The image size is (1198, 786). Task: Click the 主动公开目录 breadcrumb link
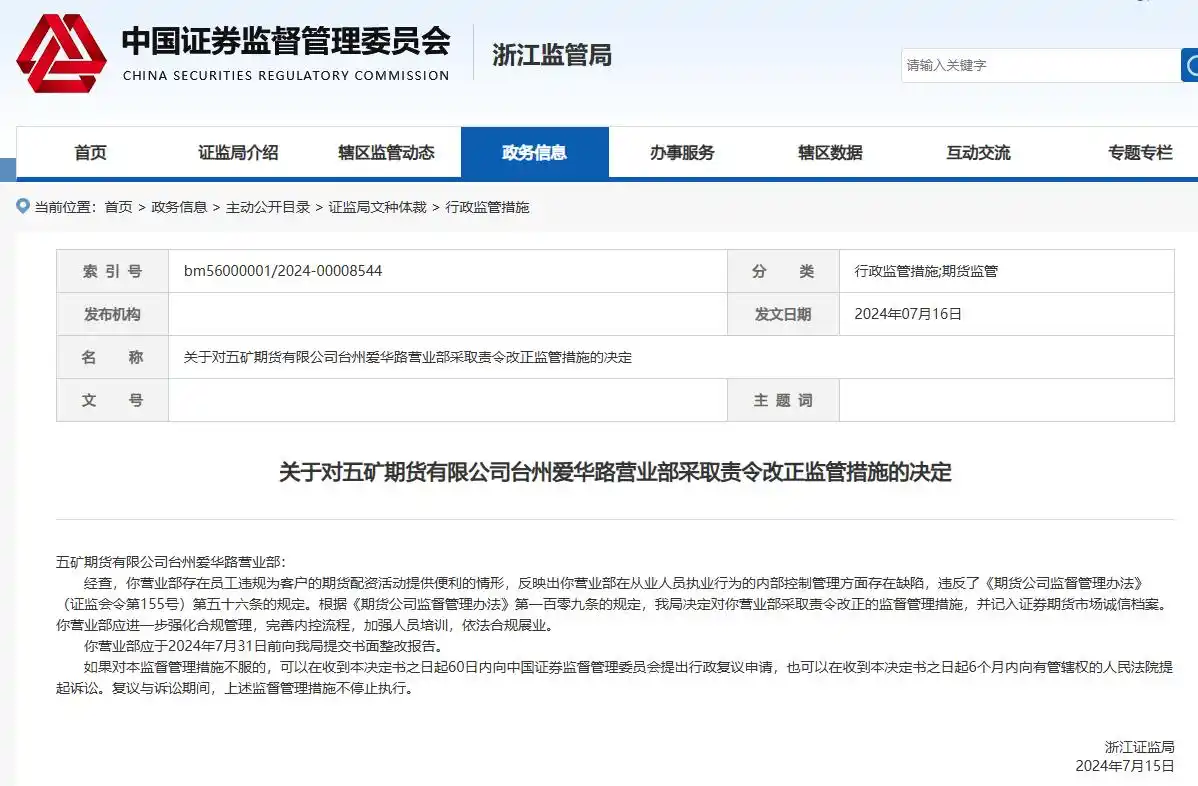(266, 207)
